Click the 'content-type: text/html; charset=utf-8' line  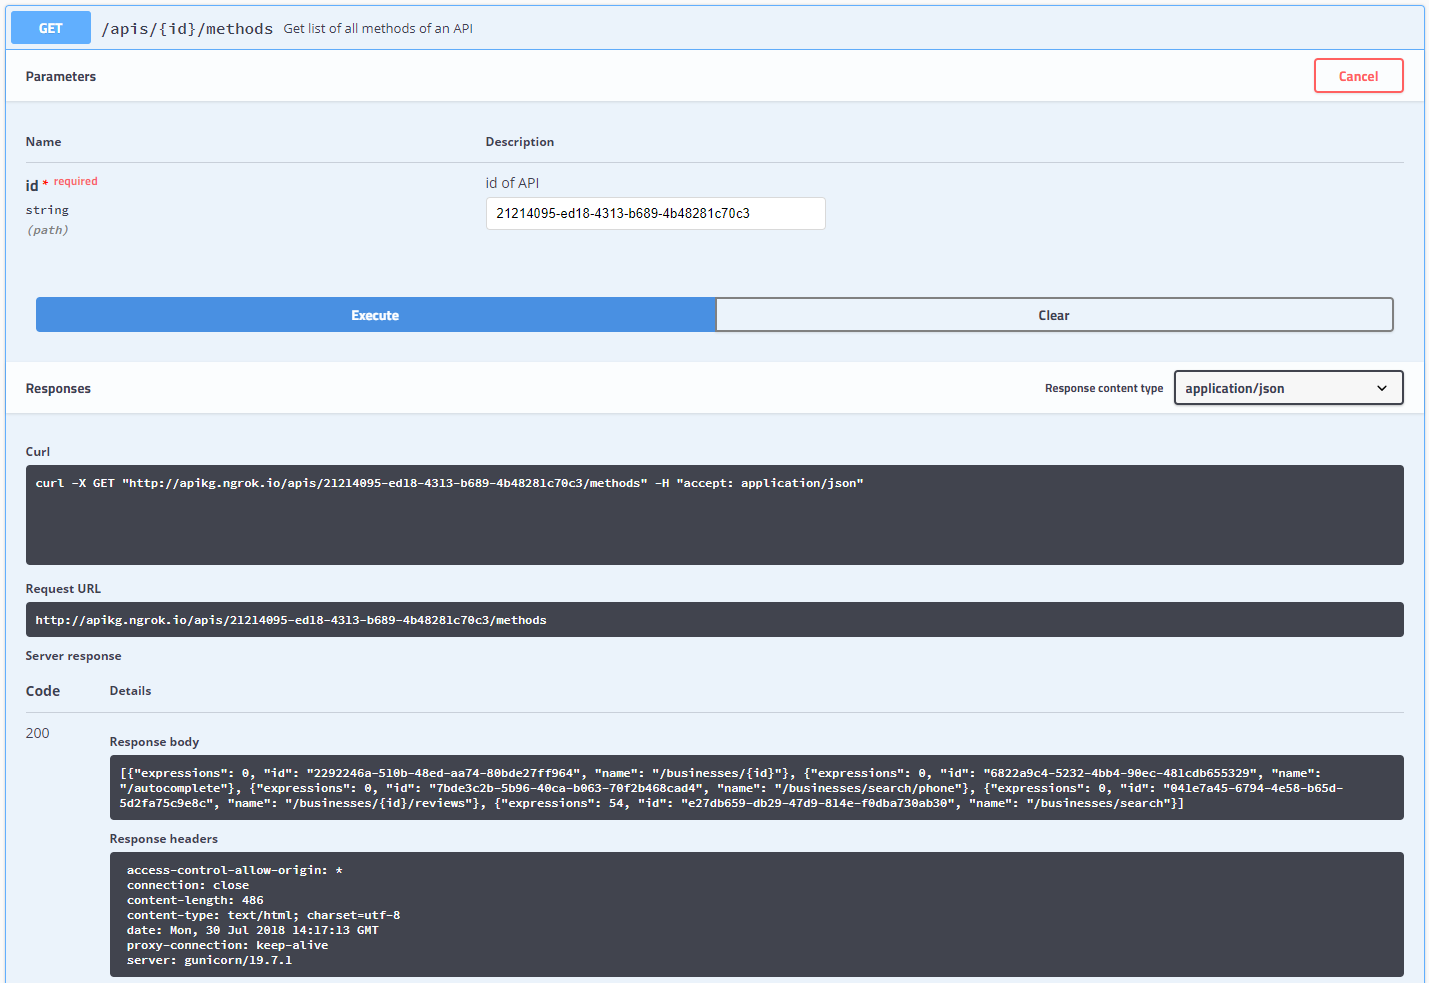coord(264,915)
